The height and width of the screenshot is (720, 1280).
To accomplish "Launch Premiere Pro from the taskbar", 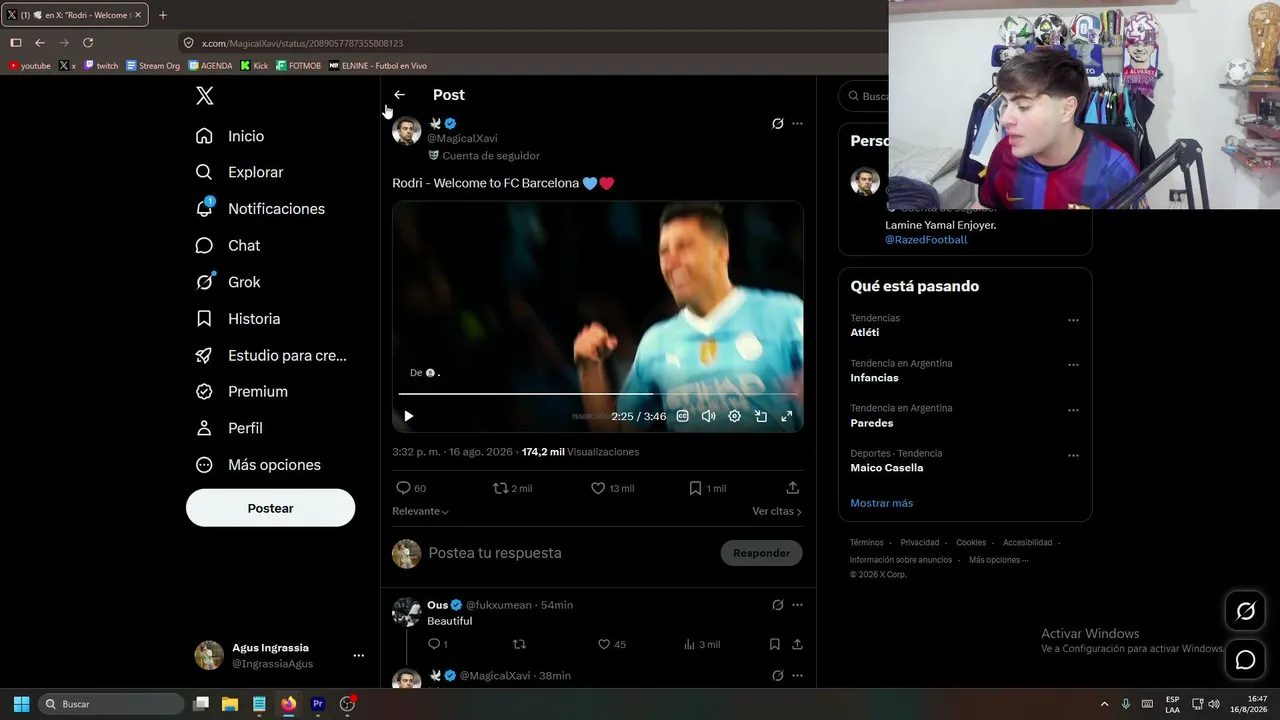I will (x=318, y=704).
